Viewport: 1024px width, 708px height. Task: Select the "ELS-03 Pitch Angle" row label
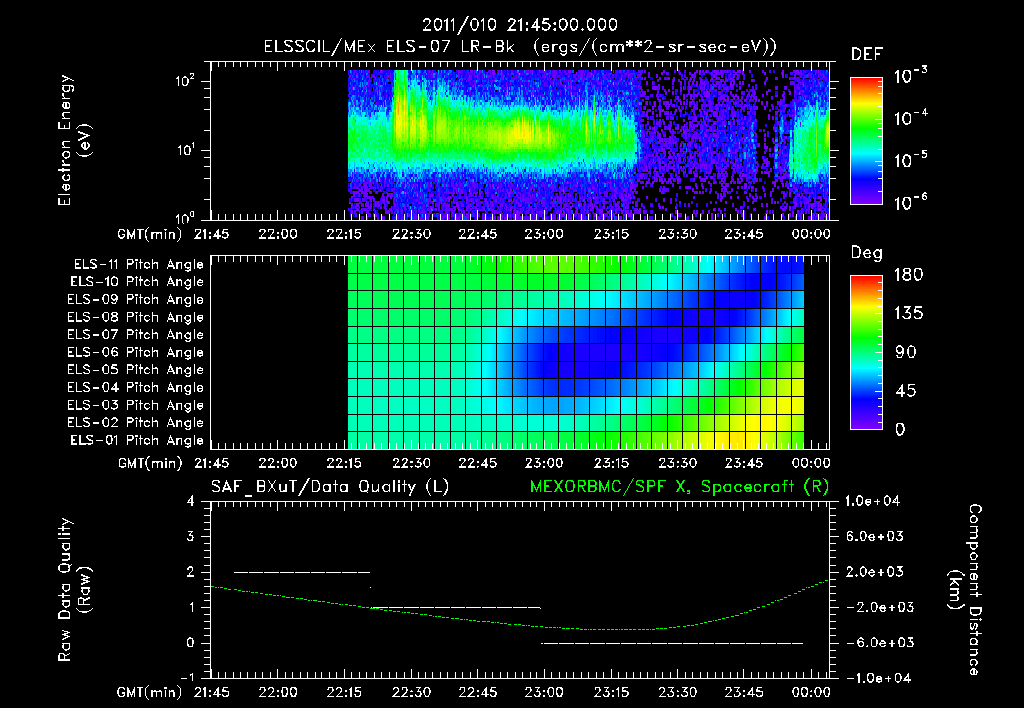pyautogui.click(x=136, y=406)
